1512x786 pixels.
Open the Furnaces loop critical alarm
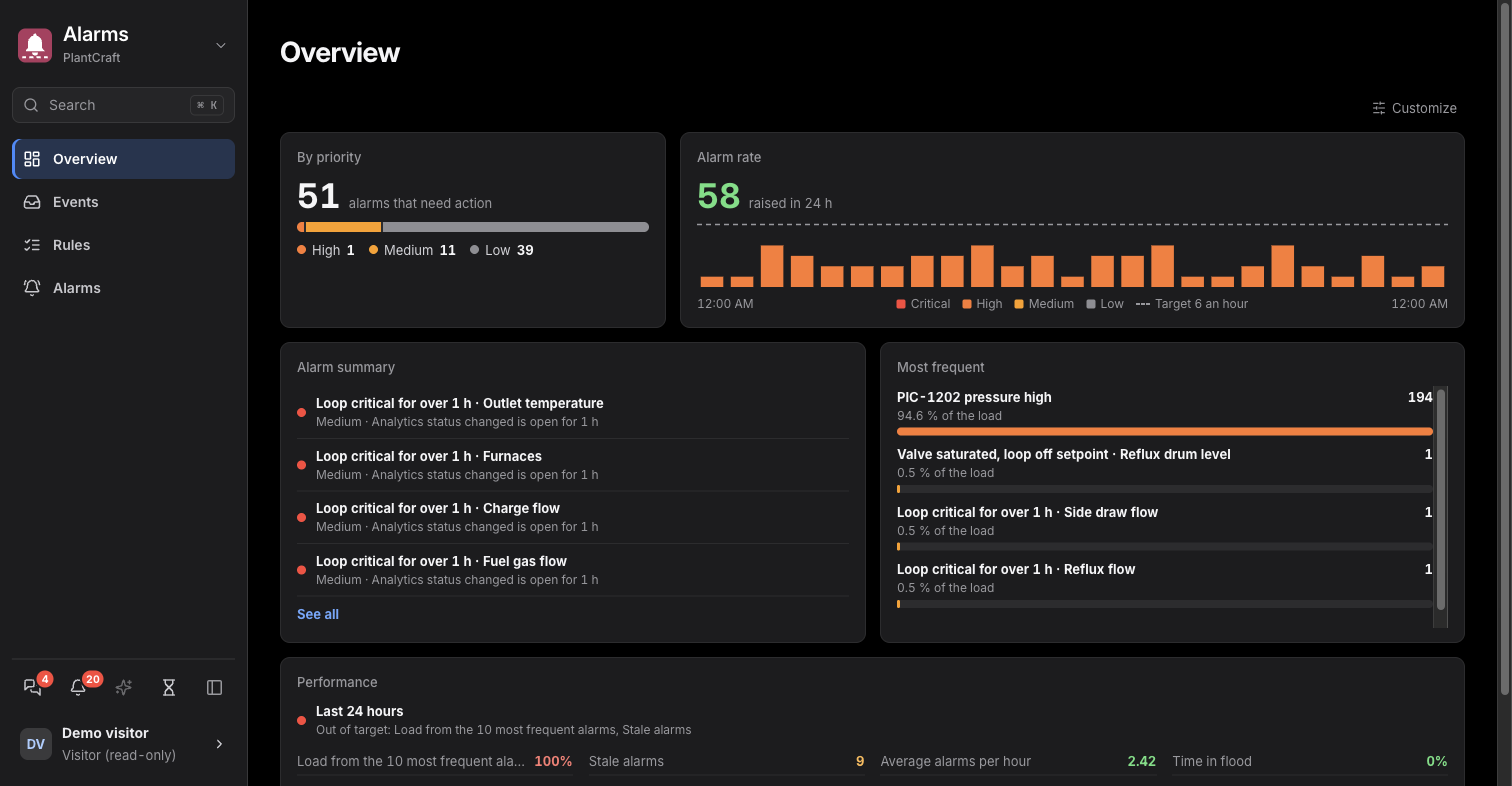(572, 465)
